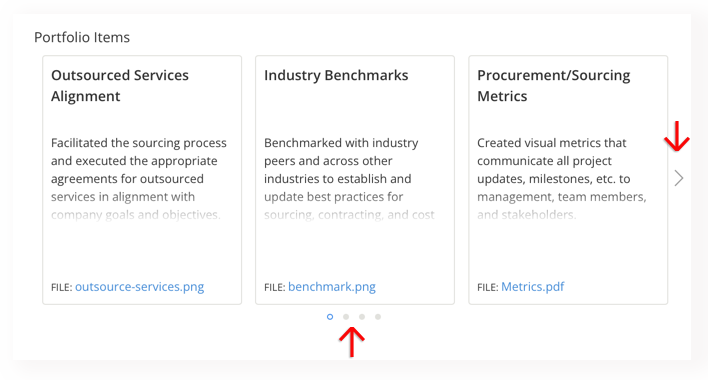Click the Procurement/Sourcing Metrics card title
The width and height of the screenshot is (708, 380).
pyautogui.click(x=554, y=85)
